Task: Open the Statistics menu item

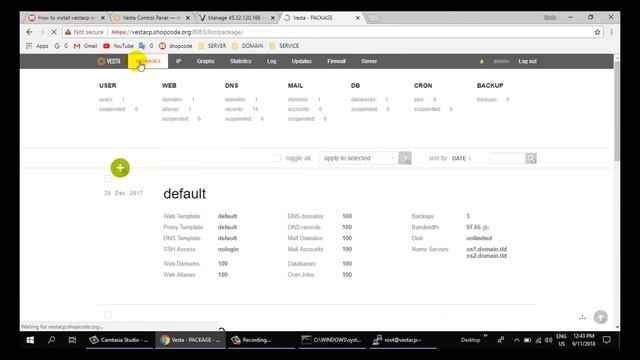Action: pyautogui.click(x=240, y=61)
